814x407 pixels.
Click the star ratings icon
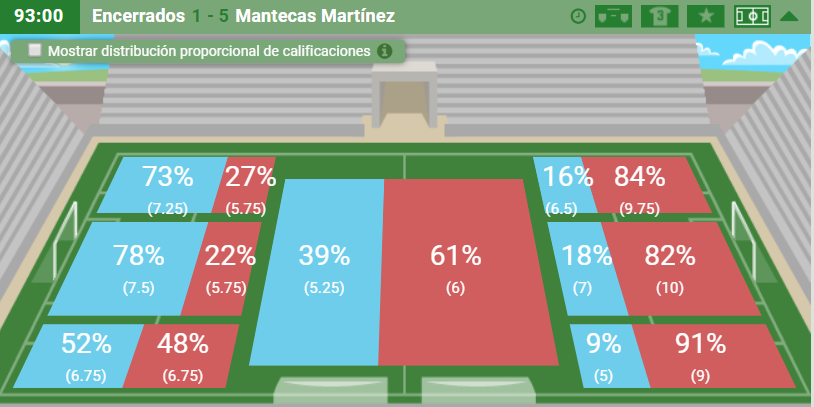[706, 17]
